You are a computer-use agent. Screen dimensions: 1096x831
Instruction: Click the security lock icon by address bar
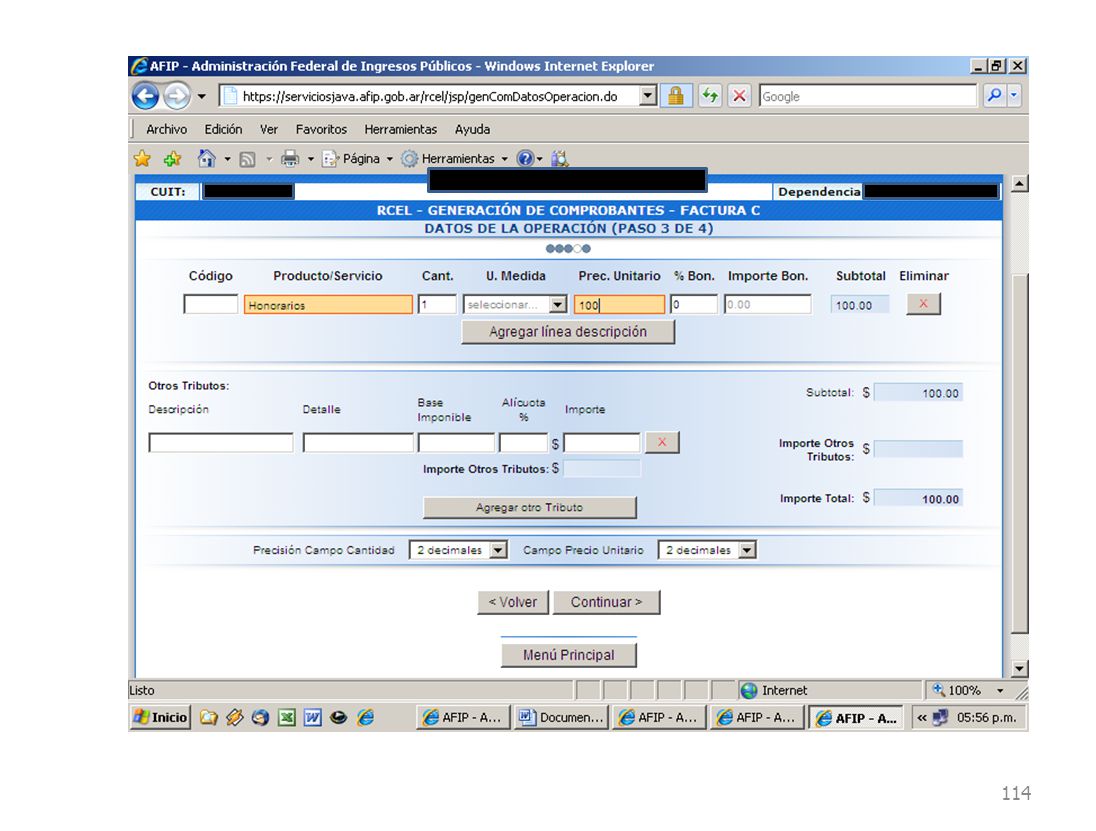tap(675, 96)
